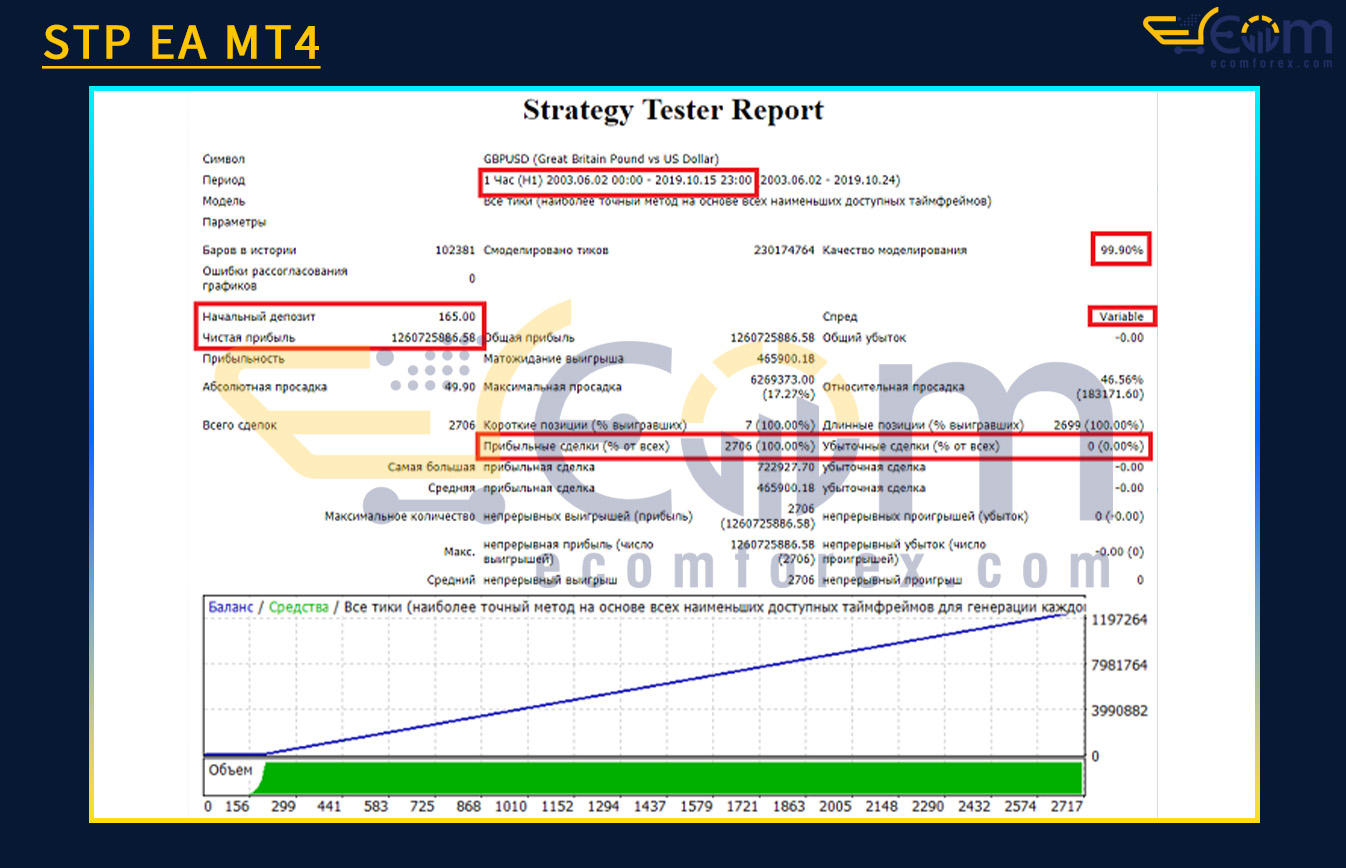The width and height of the screenshot is (1346, 868).
Task: Click the short positions value '7 (100.00%)'
Action: pos(780,425)
